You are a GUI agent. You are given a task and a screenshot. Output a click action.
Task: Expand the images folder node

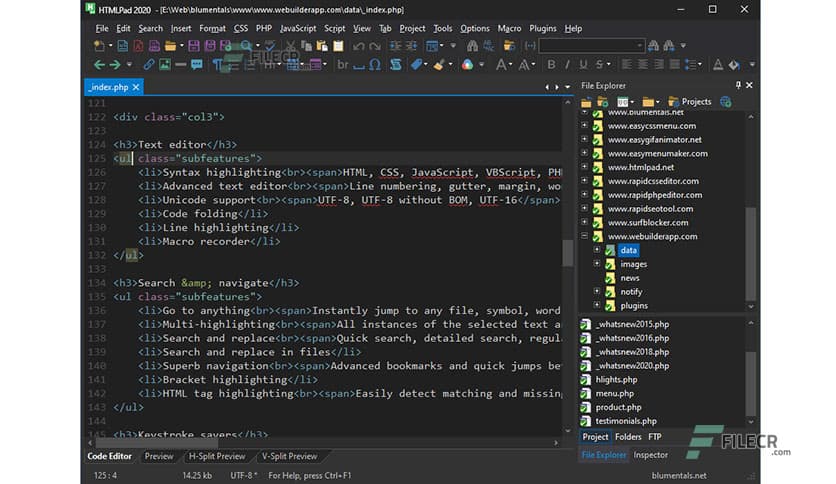597,264
